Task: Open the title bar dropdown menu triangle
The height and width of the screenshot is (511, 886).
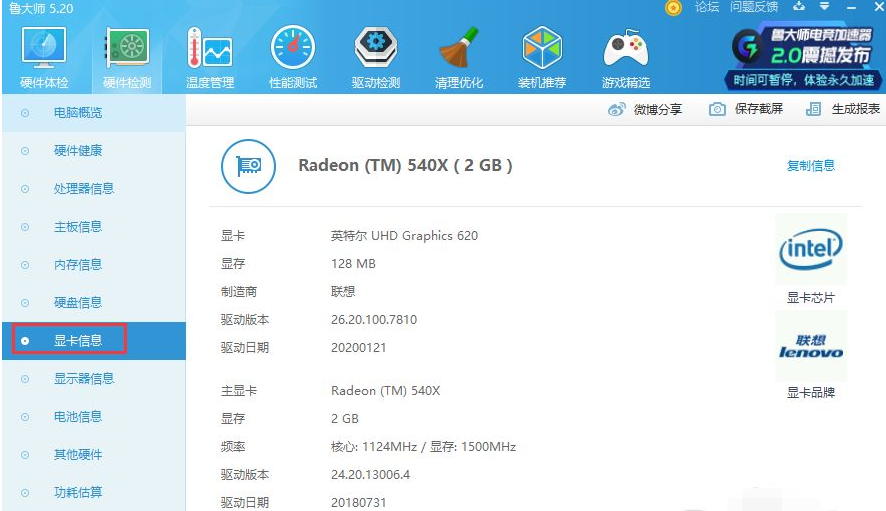Action: pos(824,6)
